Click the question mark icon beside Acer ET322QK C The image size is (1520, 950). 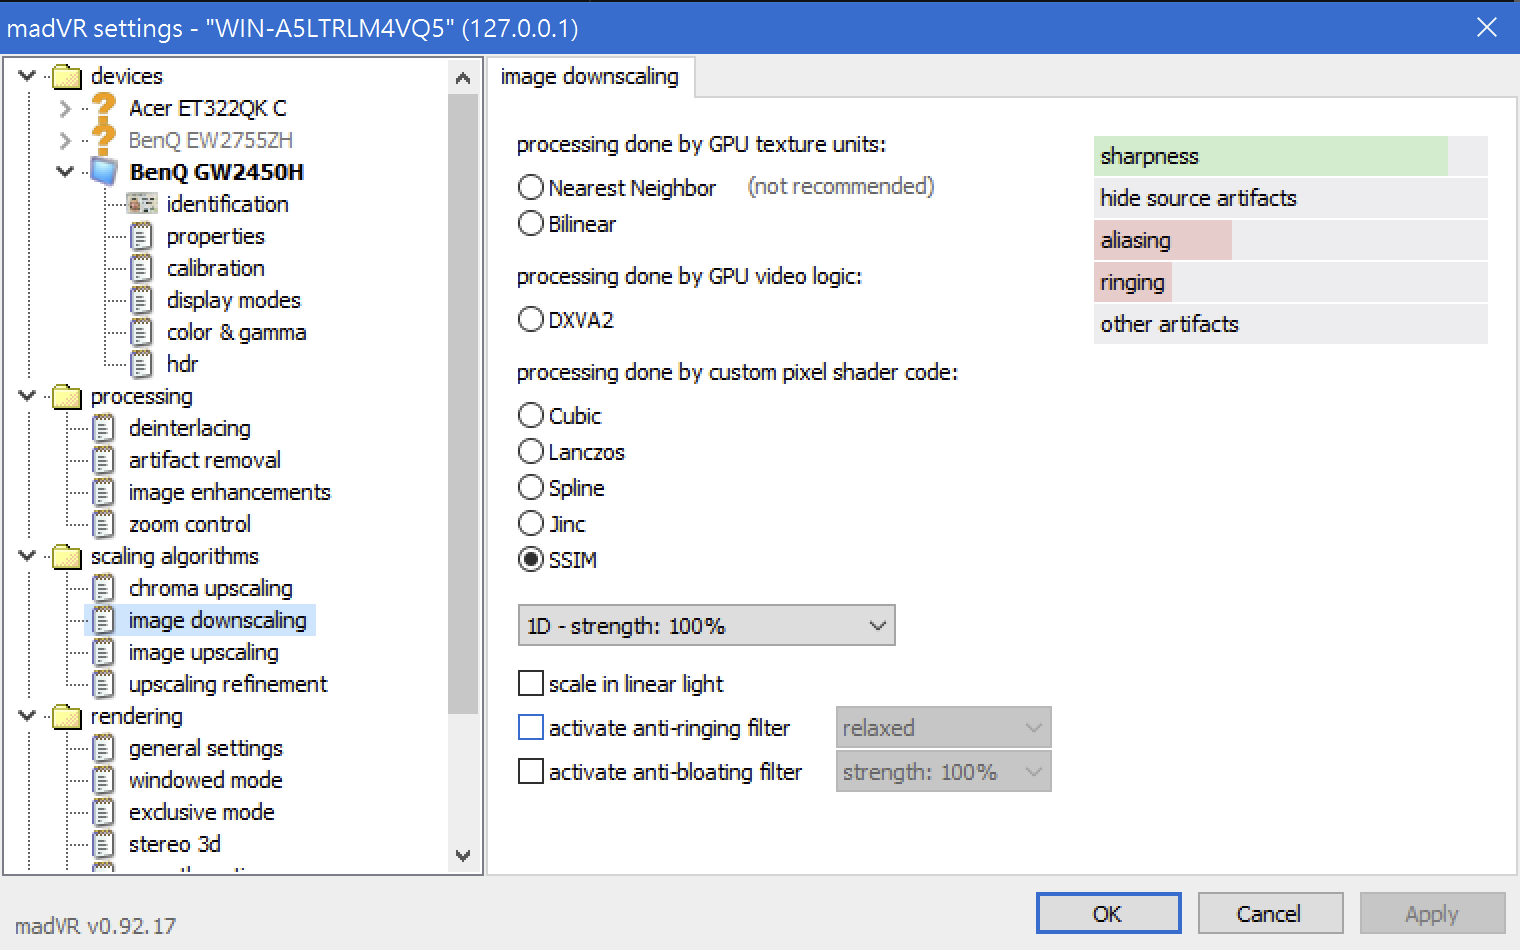tap(104, 107)
